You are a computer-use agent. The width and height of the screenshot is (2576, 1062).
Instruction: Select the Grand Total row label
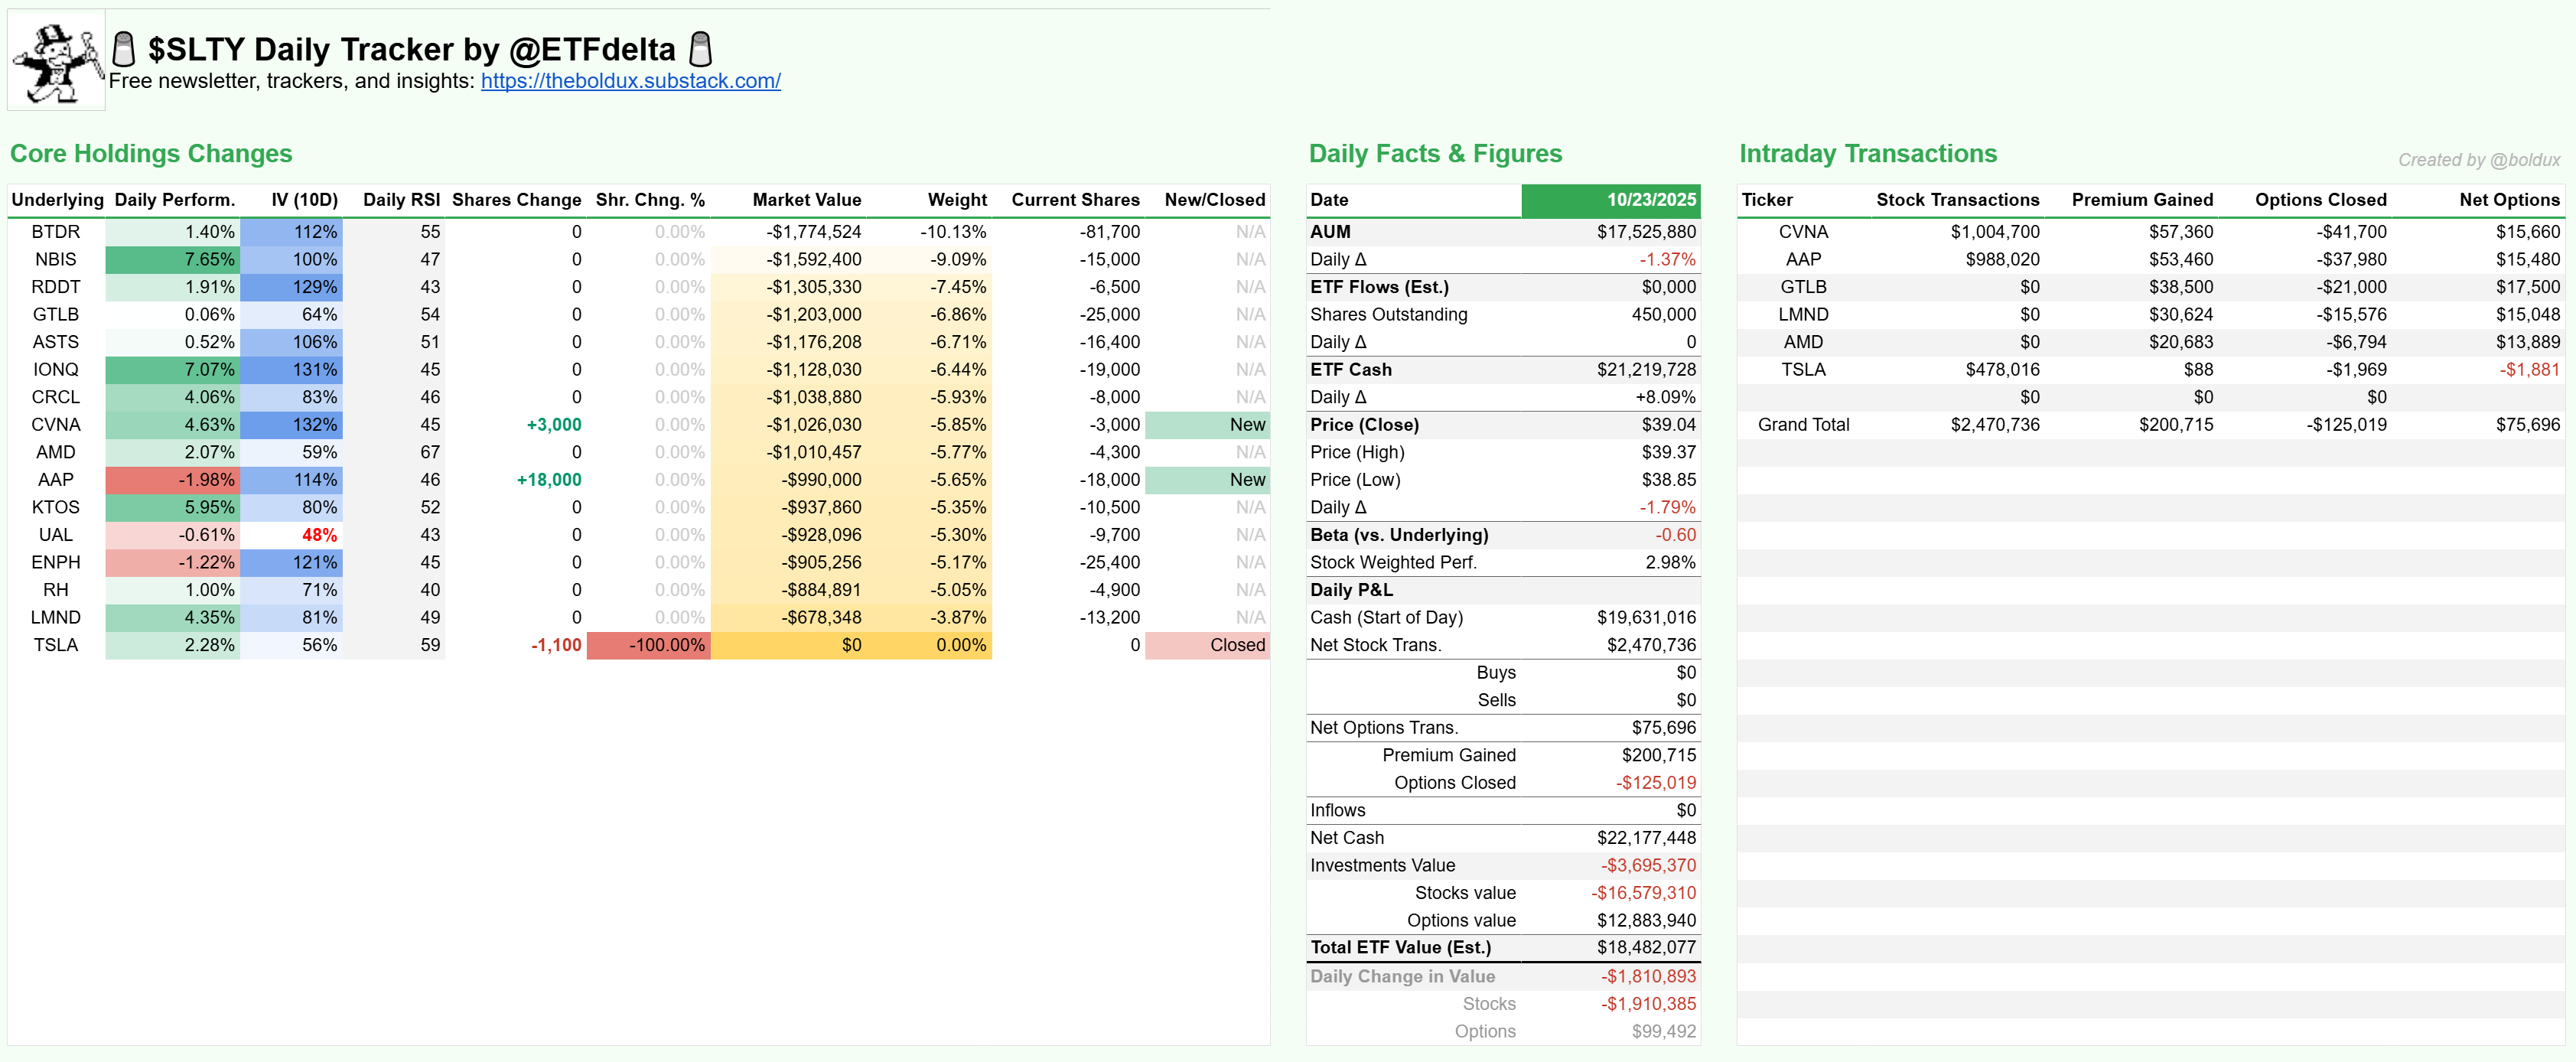tap(1803, 425)
